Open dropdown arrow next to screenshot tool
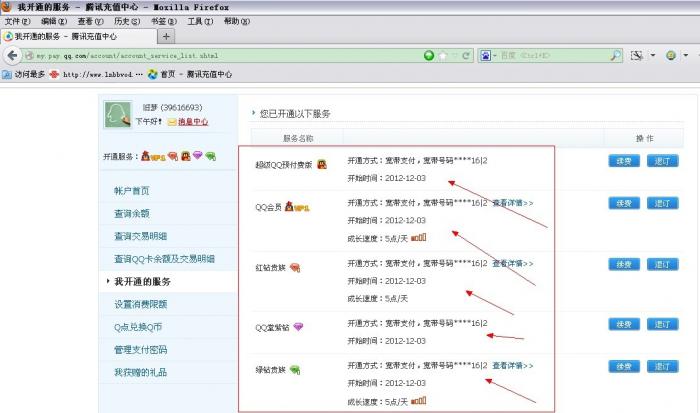This screenshot has height=413, width=700. [x=653, y=55]
